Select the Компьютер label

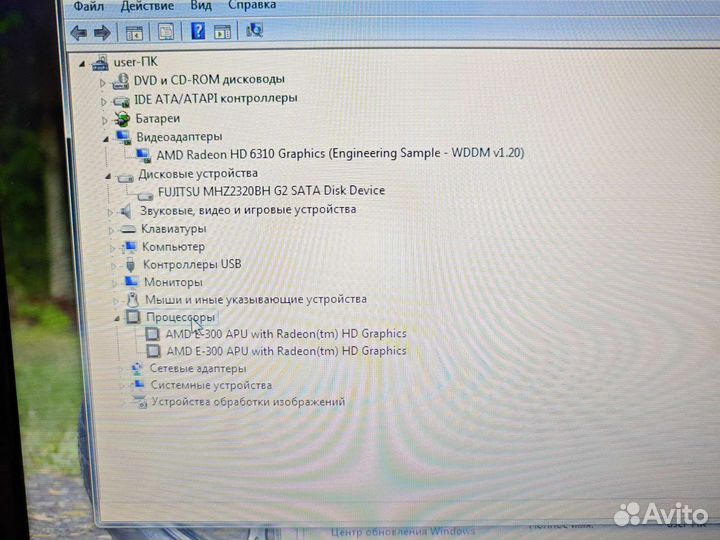click(173, 247)
